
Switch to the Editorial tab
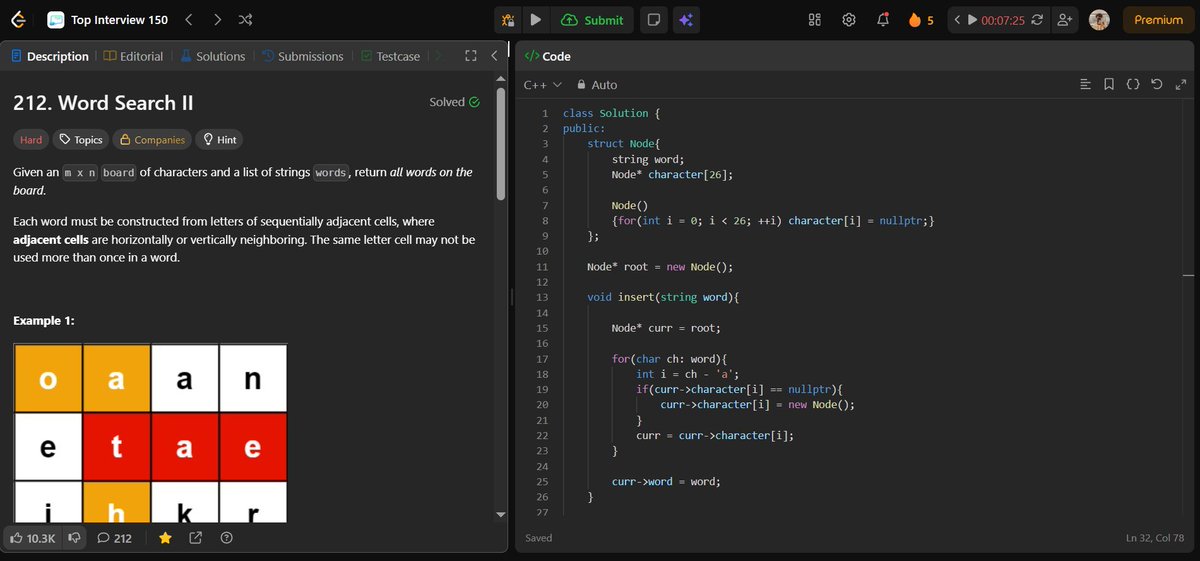[x=134, y=56]
